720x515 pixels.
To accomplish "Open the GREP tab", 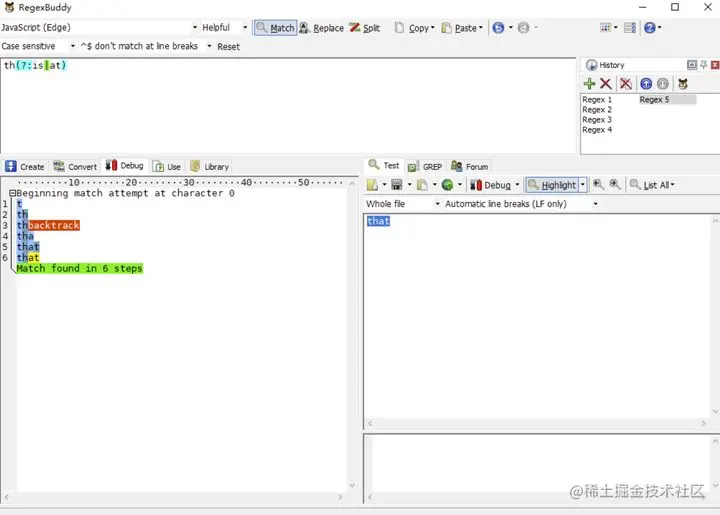I will point(425,167).
